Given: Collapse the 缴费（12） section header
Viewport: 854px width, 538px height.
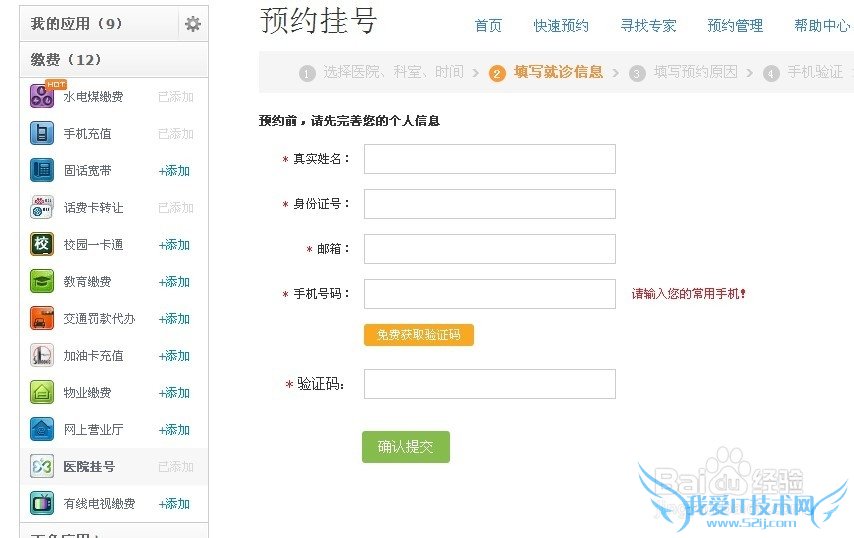Looking at the screenshot, I should [66, 60].
